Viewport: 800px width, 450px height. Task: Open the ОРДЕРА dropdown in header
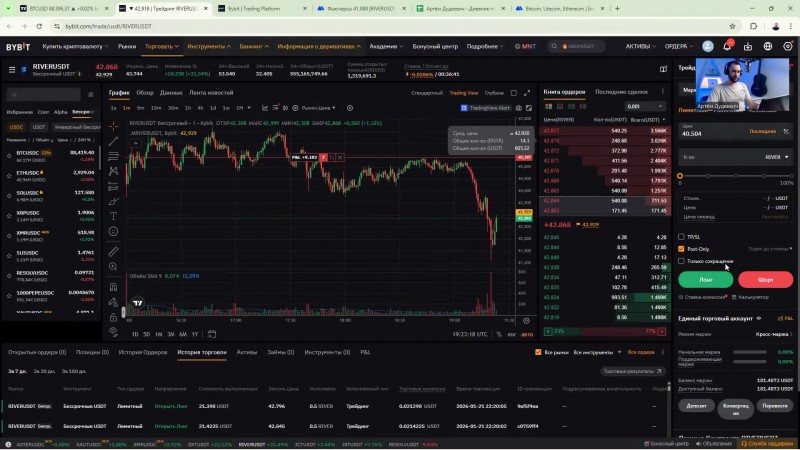[679, 46]
